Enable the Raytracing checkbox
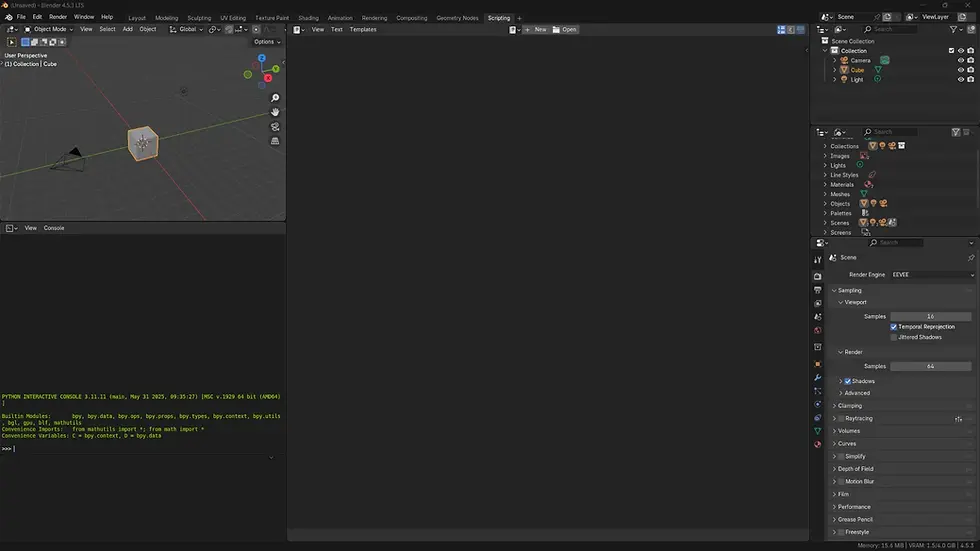Viewport: 980px width, 551px height. (x=841, y=419)
